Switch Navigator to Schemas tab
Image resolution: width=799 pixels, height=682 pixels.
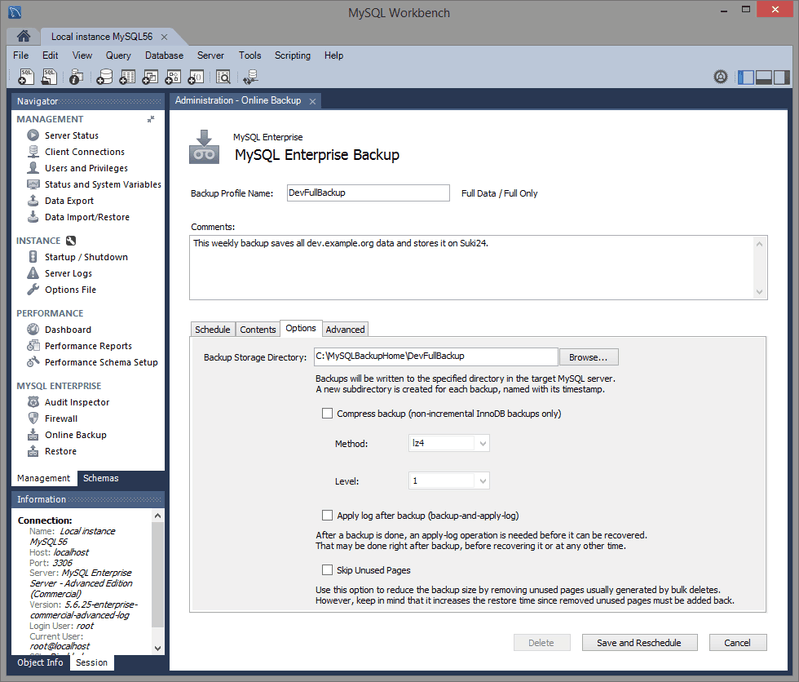101,478
